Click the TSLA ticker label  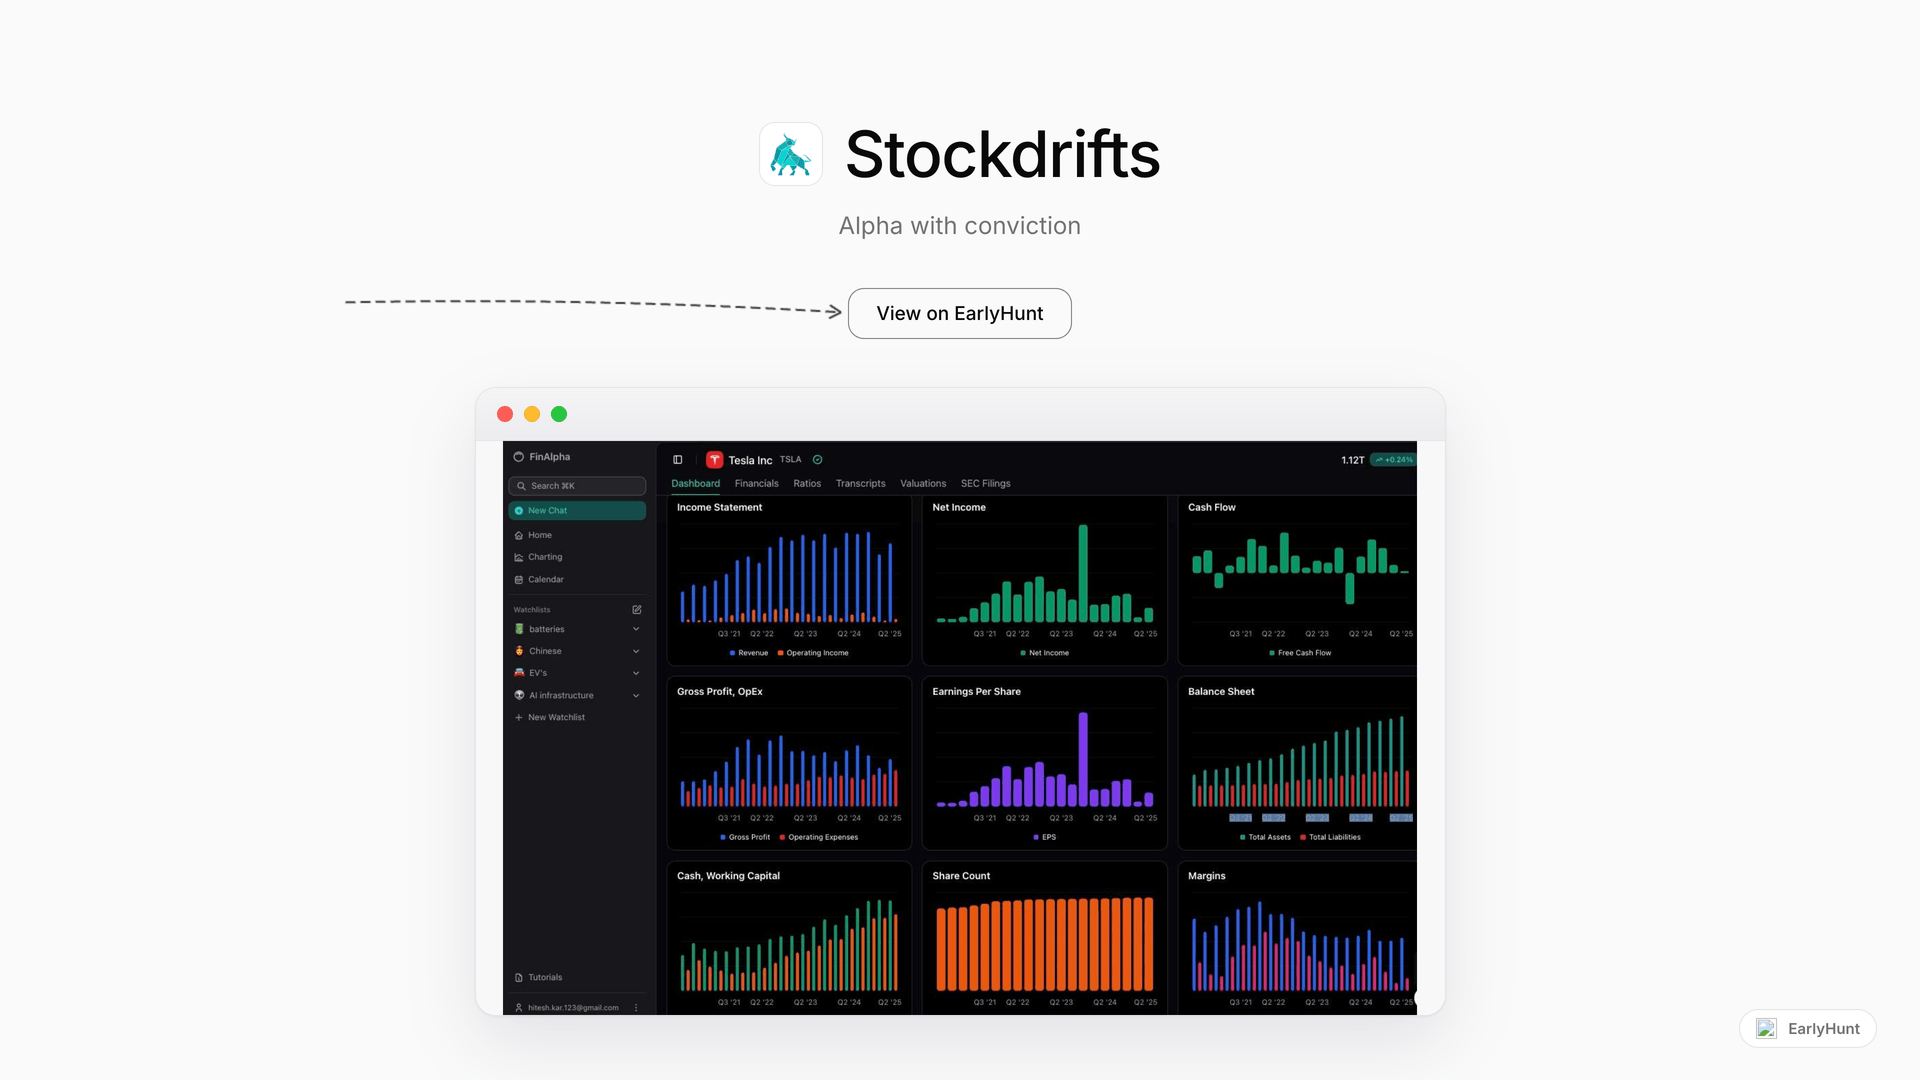tap(791, 460)
